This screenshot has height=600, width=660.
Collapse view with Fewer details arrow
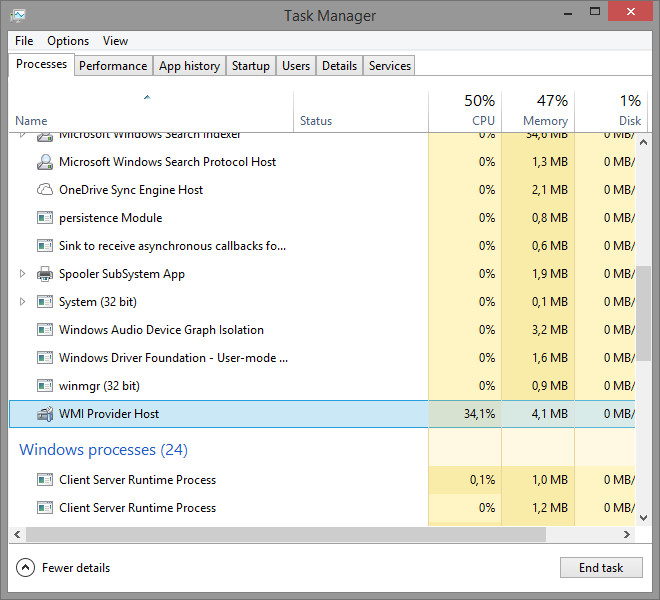click(x=25, y=568)
